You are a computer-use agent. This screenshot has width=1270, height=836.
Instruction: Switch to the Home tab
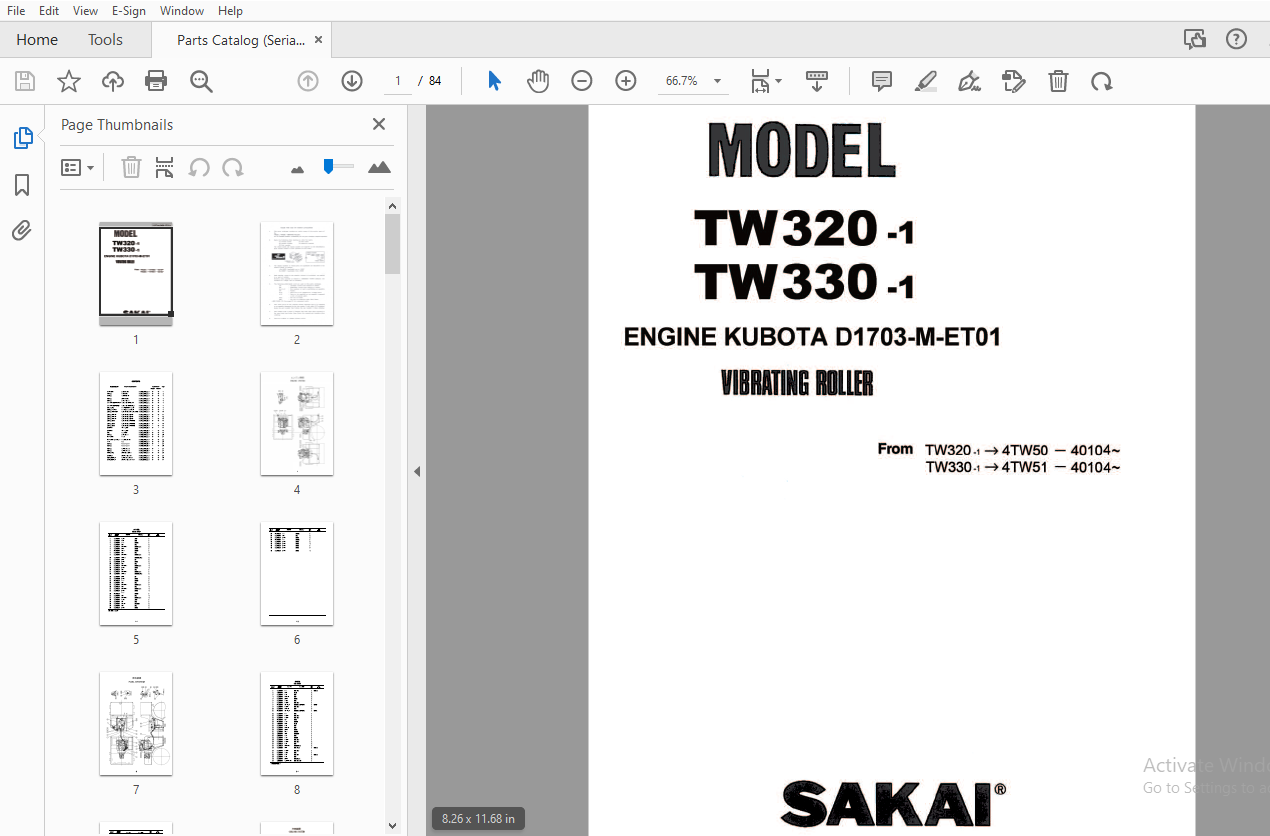click(x=37, y=40)
